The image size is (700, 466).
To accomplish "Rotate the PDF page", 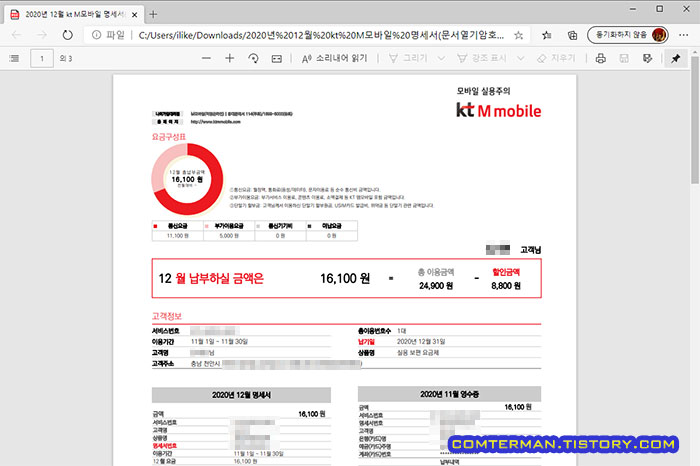I will [x=253, y=58].
